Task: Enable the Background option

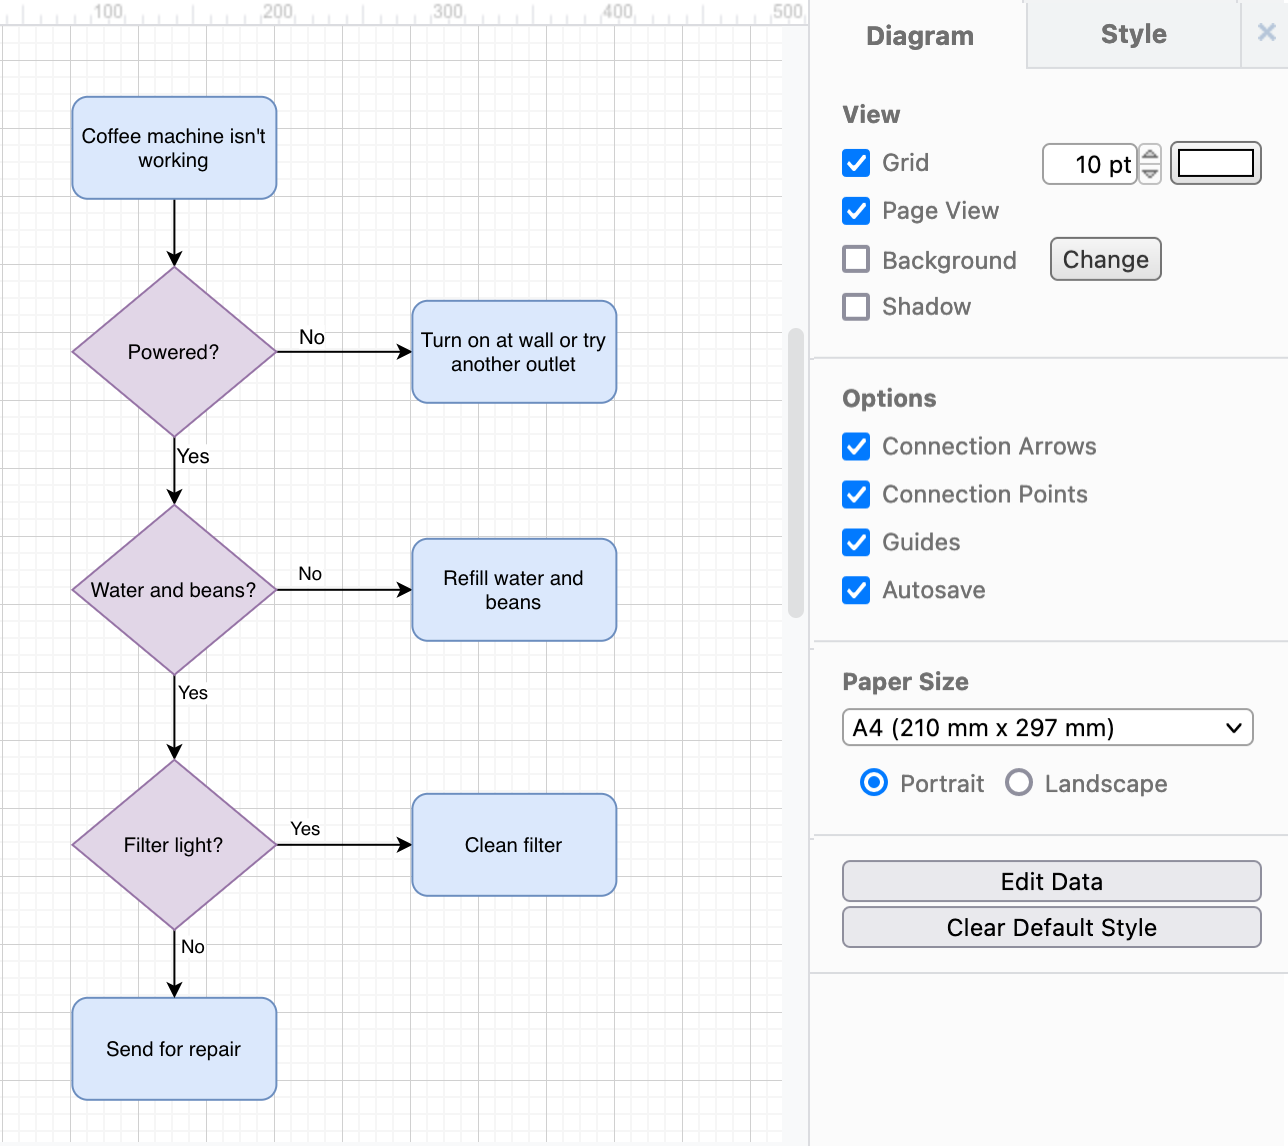Action: pos(856,259)
